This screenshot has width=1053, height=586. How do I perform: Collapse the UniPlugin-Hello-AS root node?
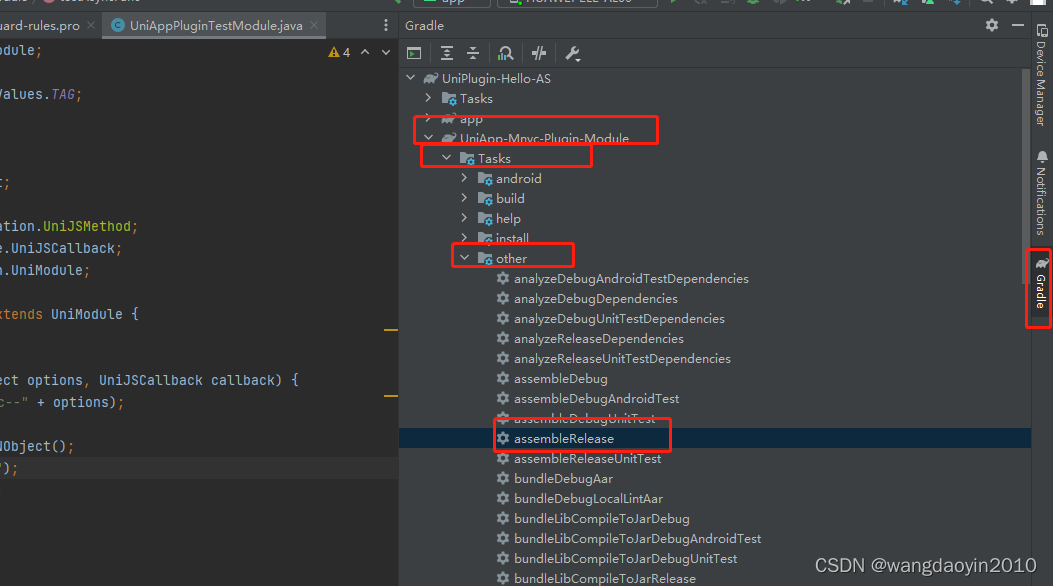tap(411, 78)
